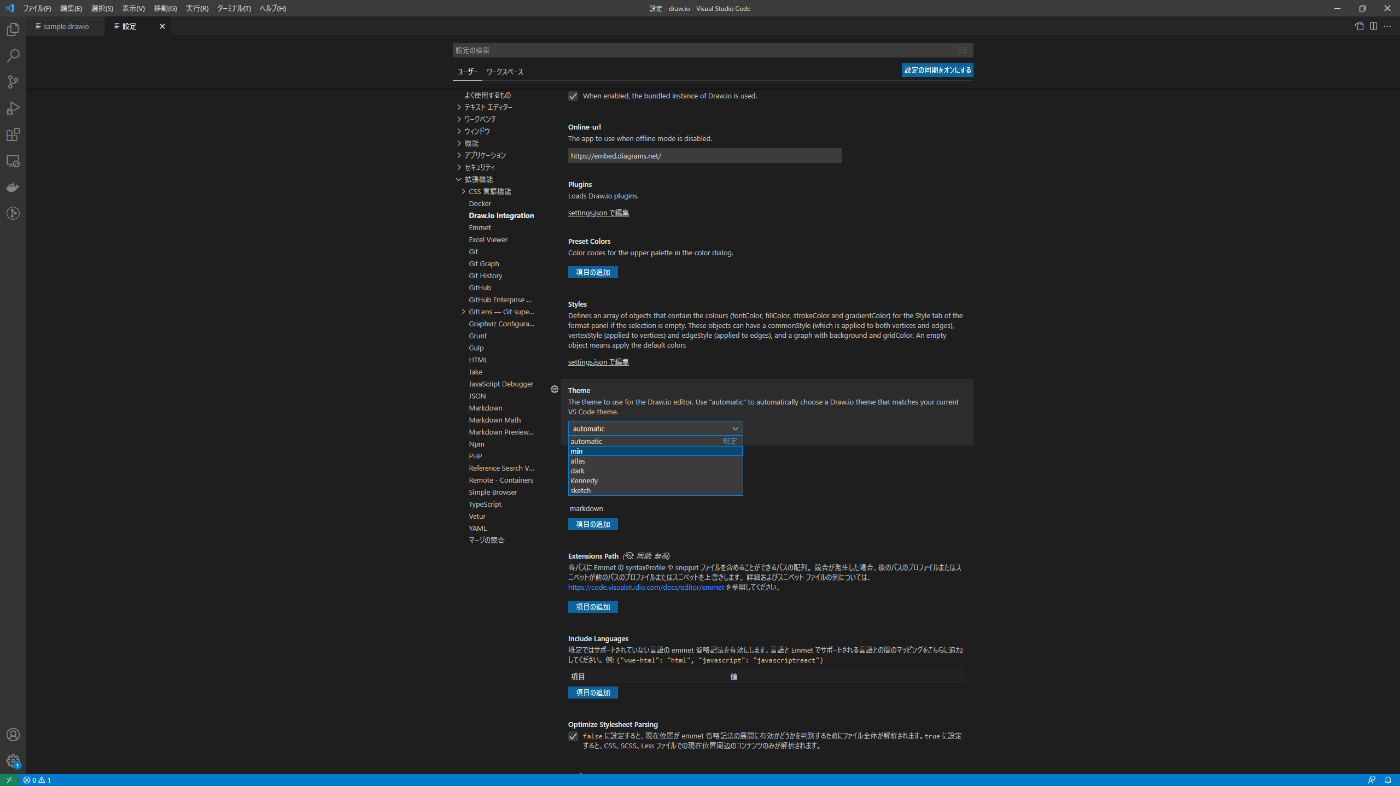Screen dimensions: 1400x786
Task: Open the Source Control view
Action: tap(13, 82)
